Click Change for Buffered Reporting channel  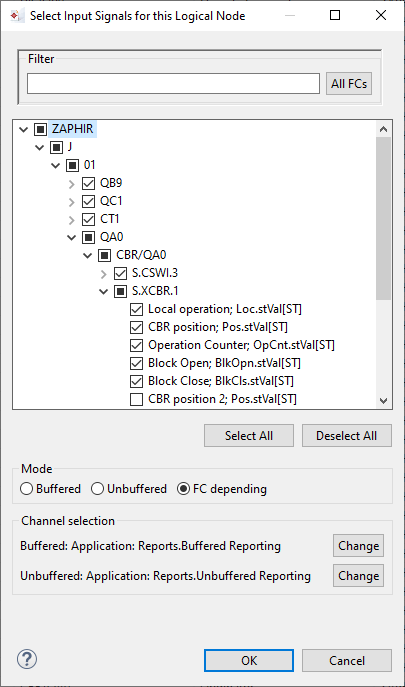(x=358, y=545)
